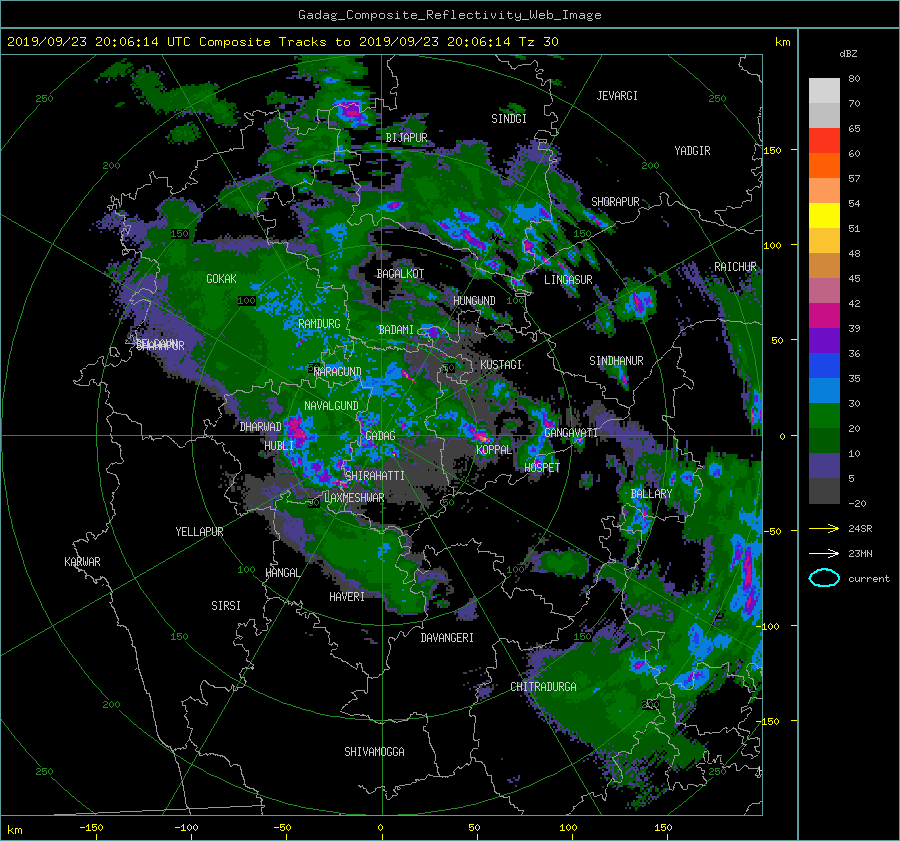Click the JEVARGI city label
900x841 pixels.
click(x=617, y=96)
